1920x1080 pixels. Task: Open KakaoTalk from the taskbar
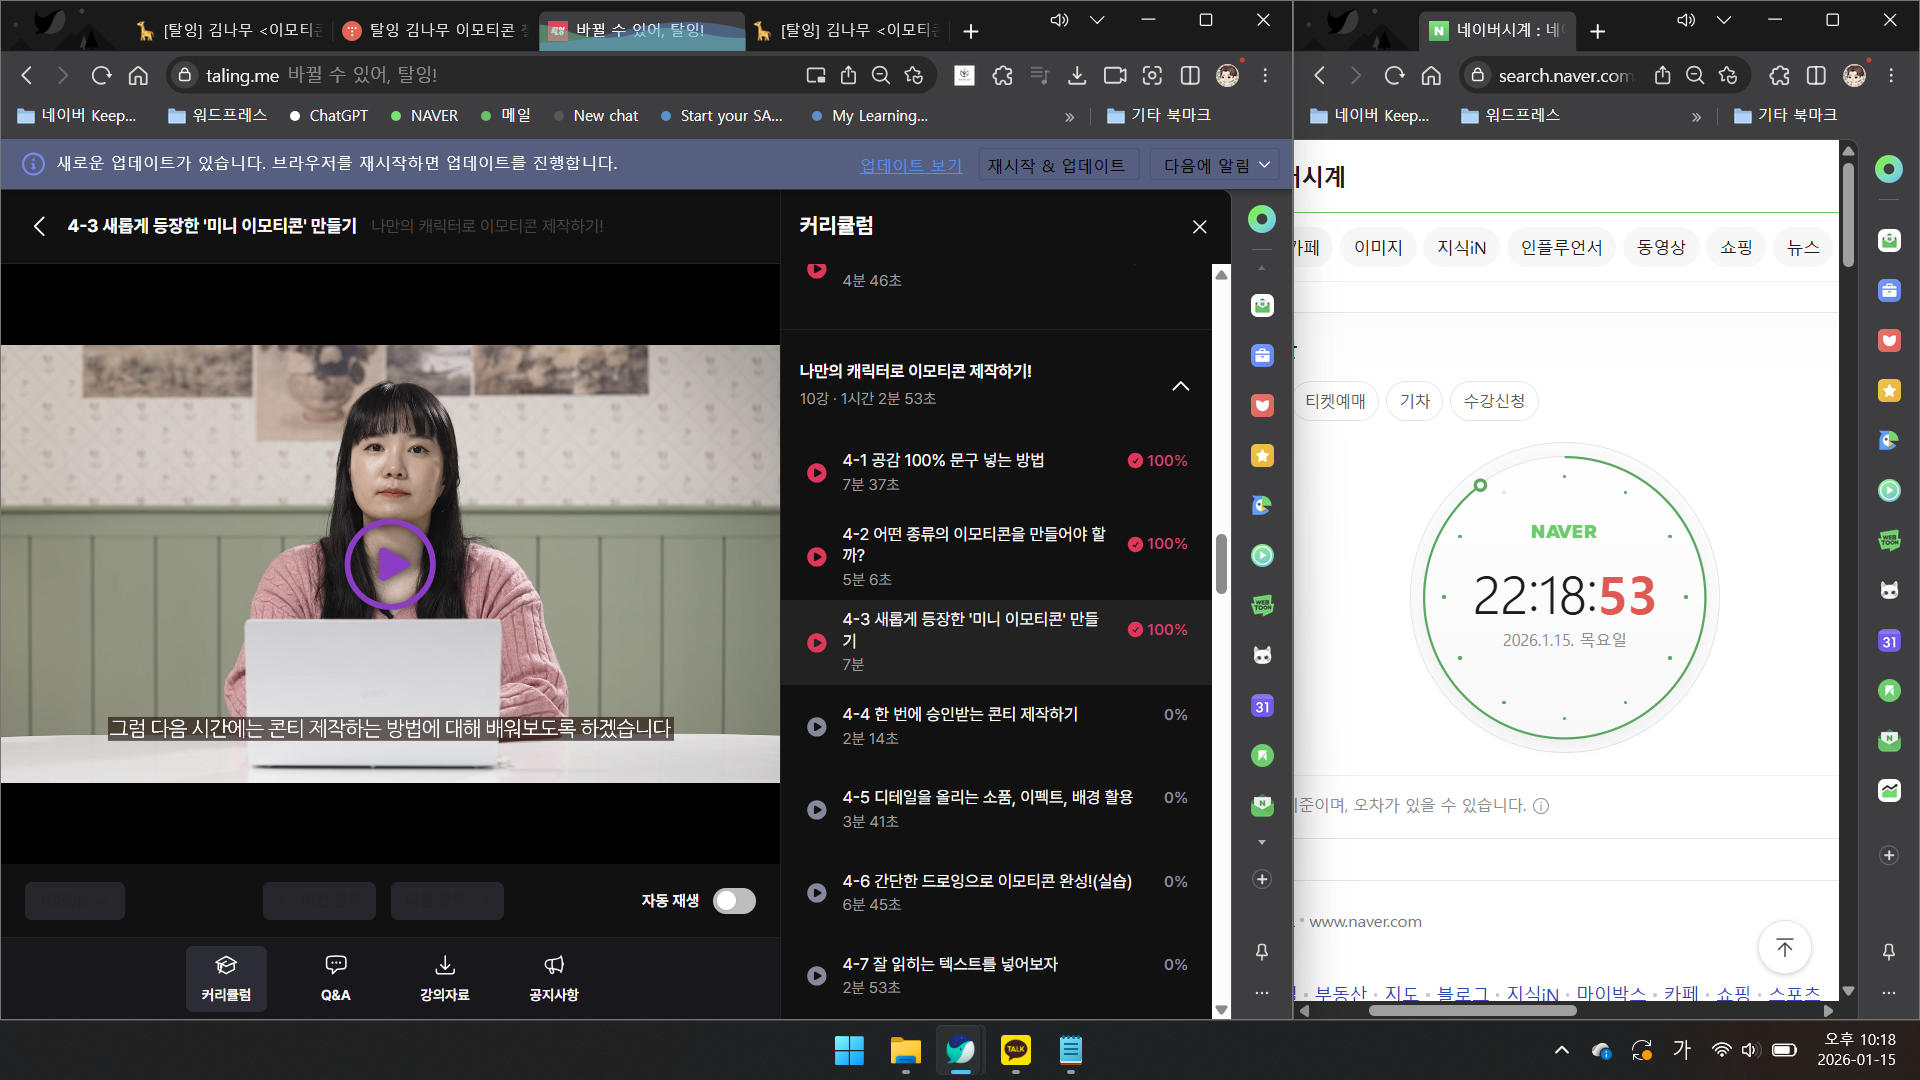(x=1015, y=1050)
